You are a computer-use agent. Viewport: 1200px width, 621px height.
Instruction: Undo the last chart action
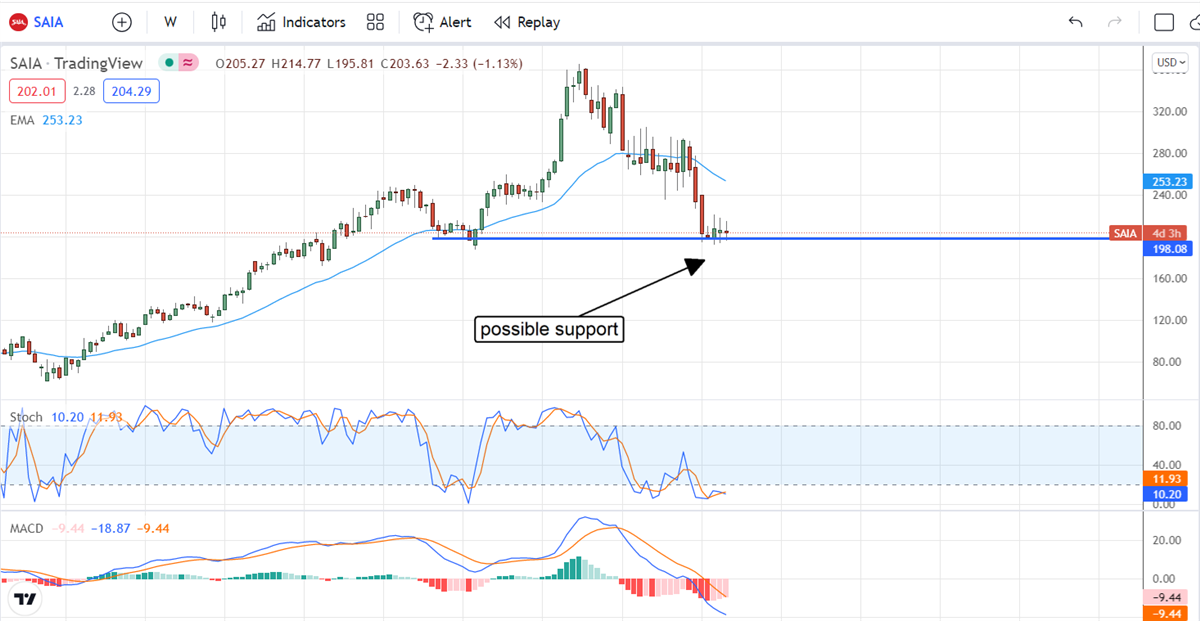(1076, 22)
